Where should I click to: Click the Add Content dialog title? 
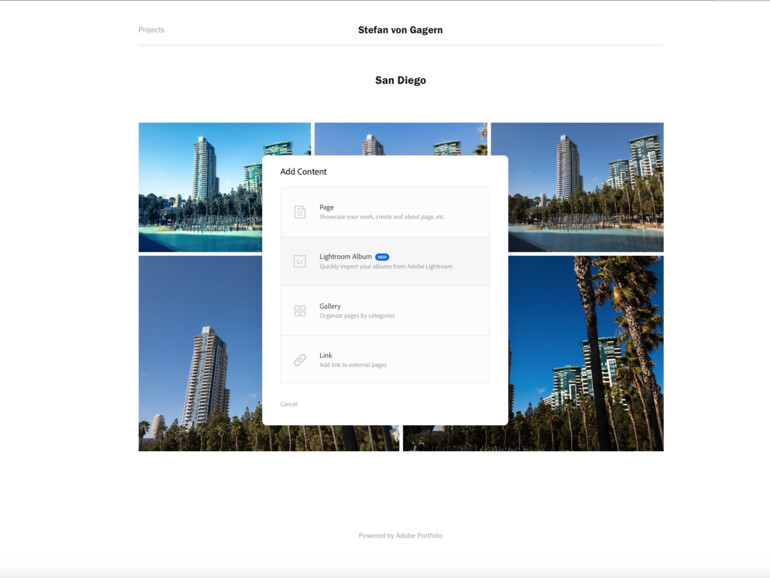303,171
